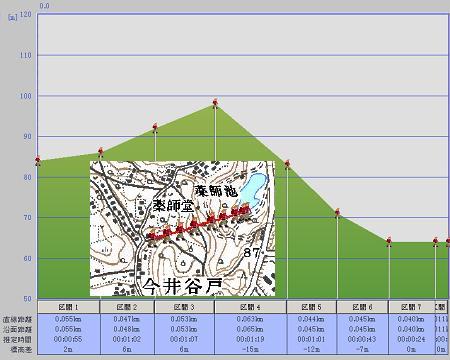Screen dimensions: 450x360
Task: Click the inset topographic map thumbnail
Action: point(182,228)
